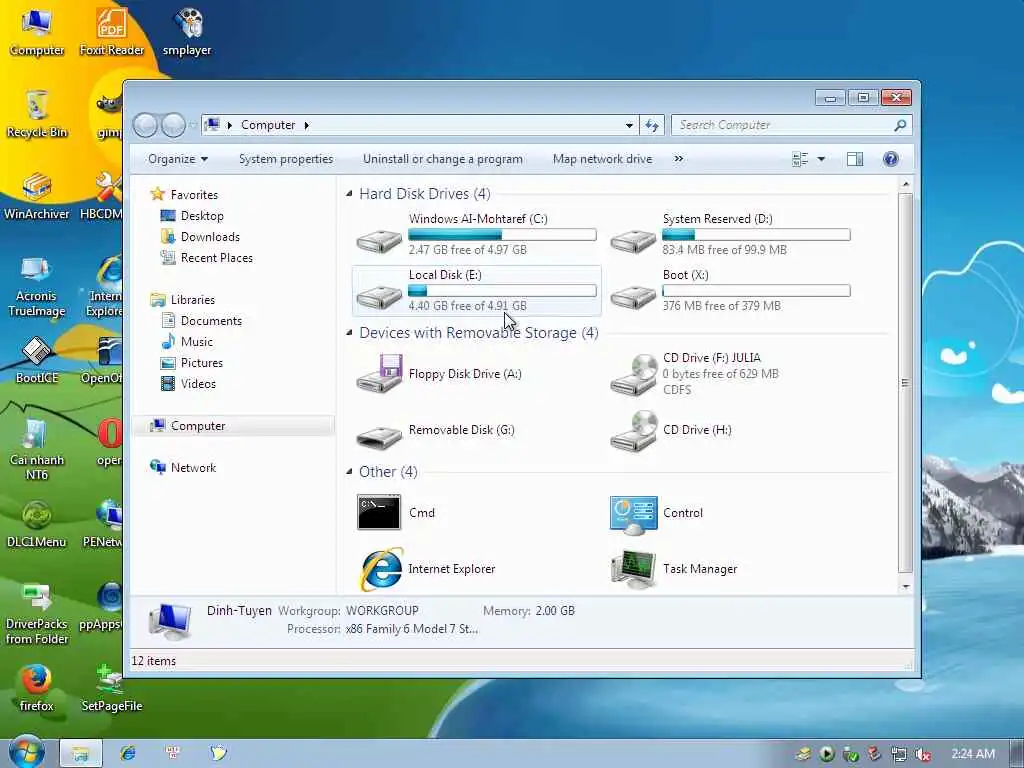Image resolution: width=1024 pixels, height=768 pixels.
Task: Collapse the Other group
Action: click(x=349, y=472)
